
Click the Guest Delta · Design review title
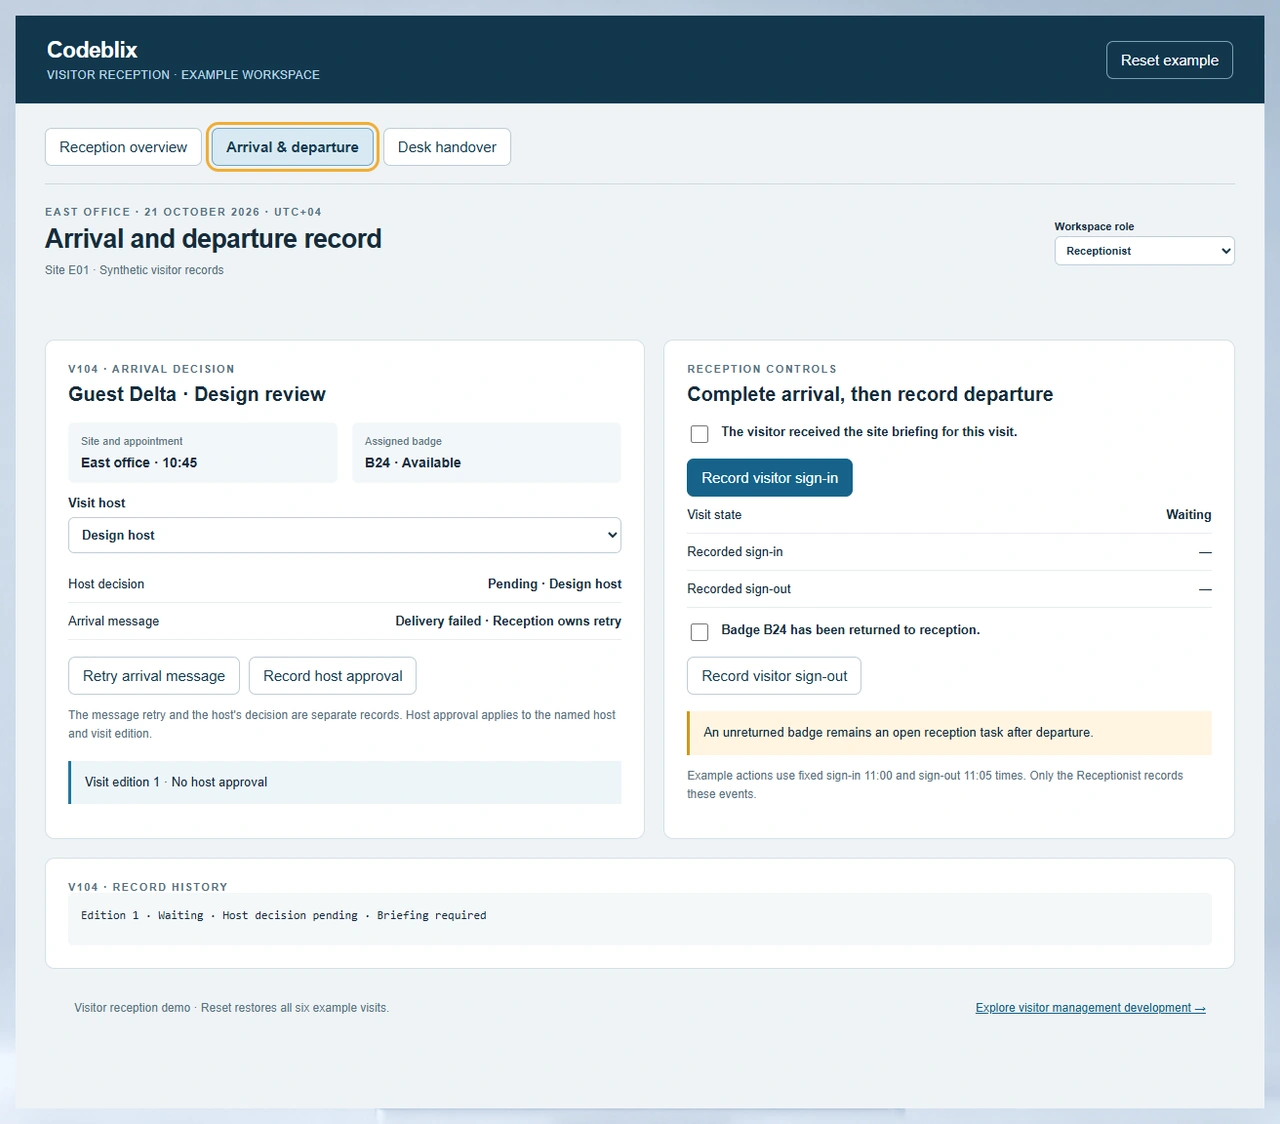tap(197, 394)
